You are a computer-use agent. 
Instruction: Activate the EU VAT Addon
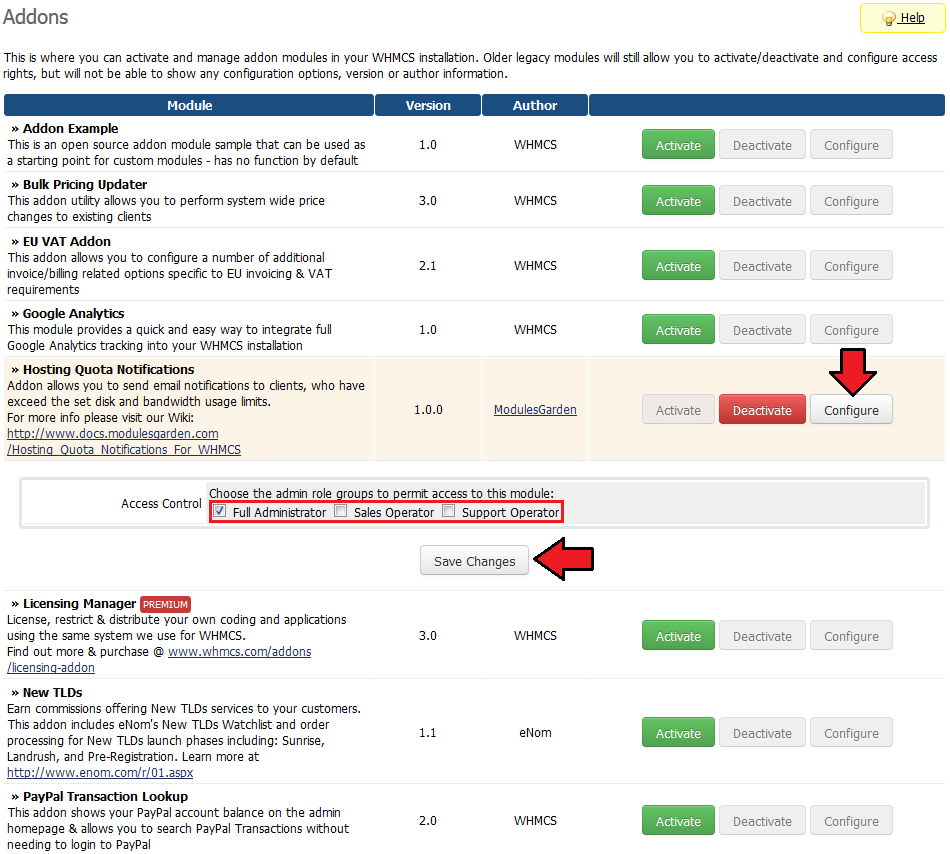click(678, 266)
